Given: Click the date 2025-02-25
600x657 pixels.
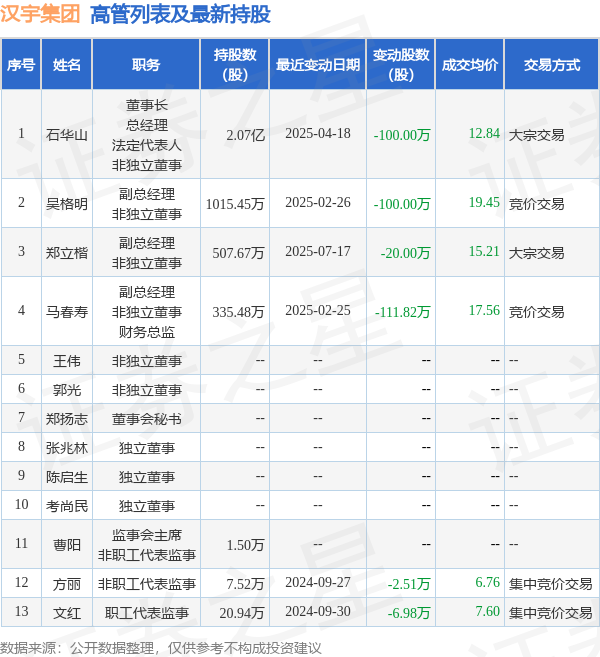Looking at the screenshot, I should click(318, 310).
